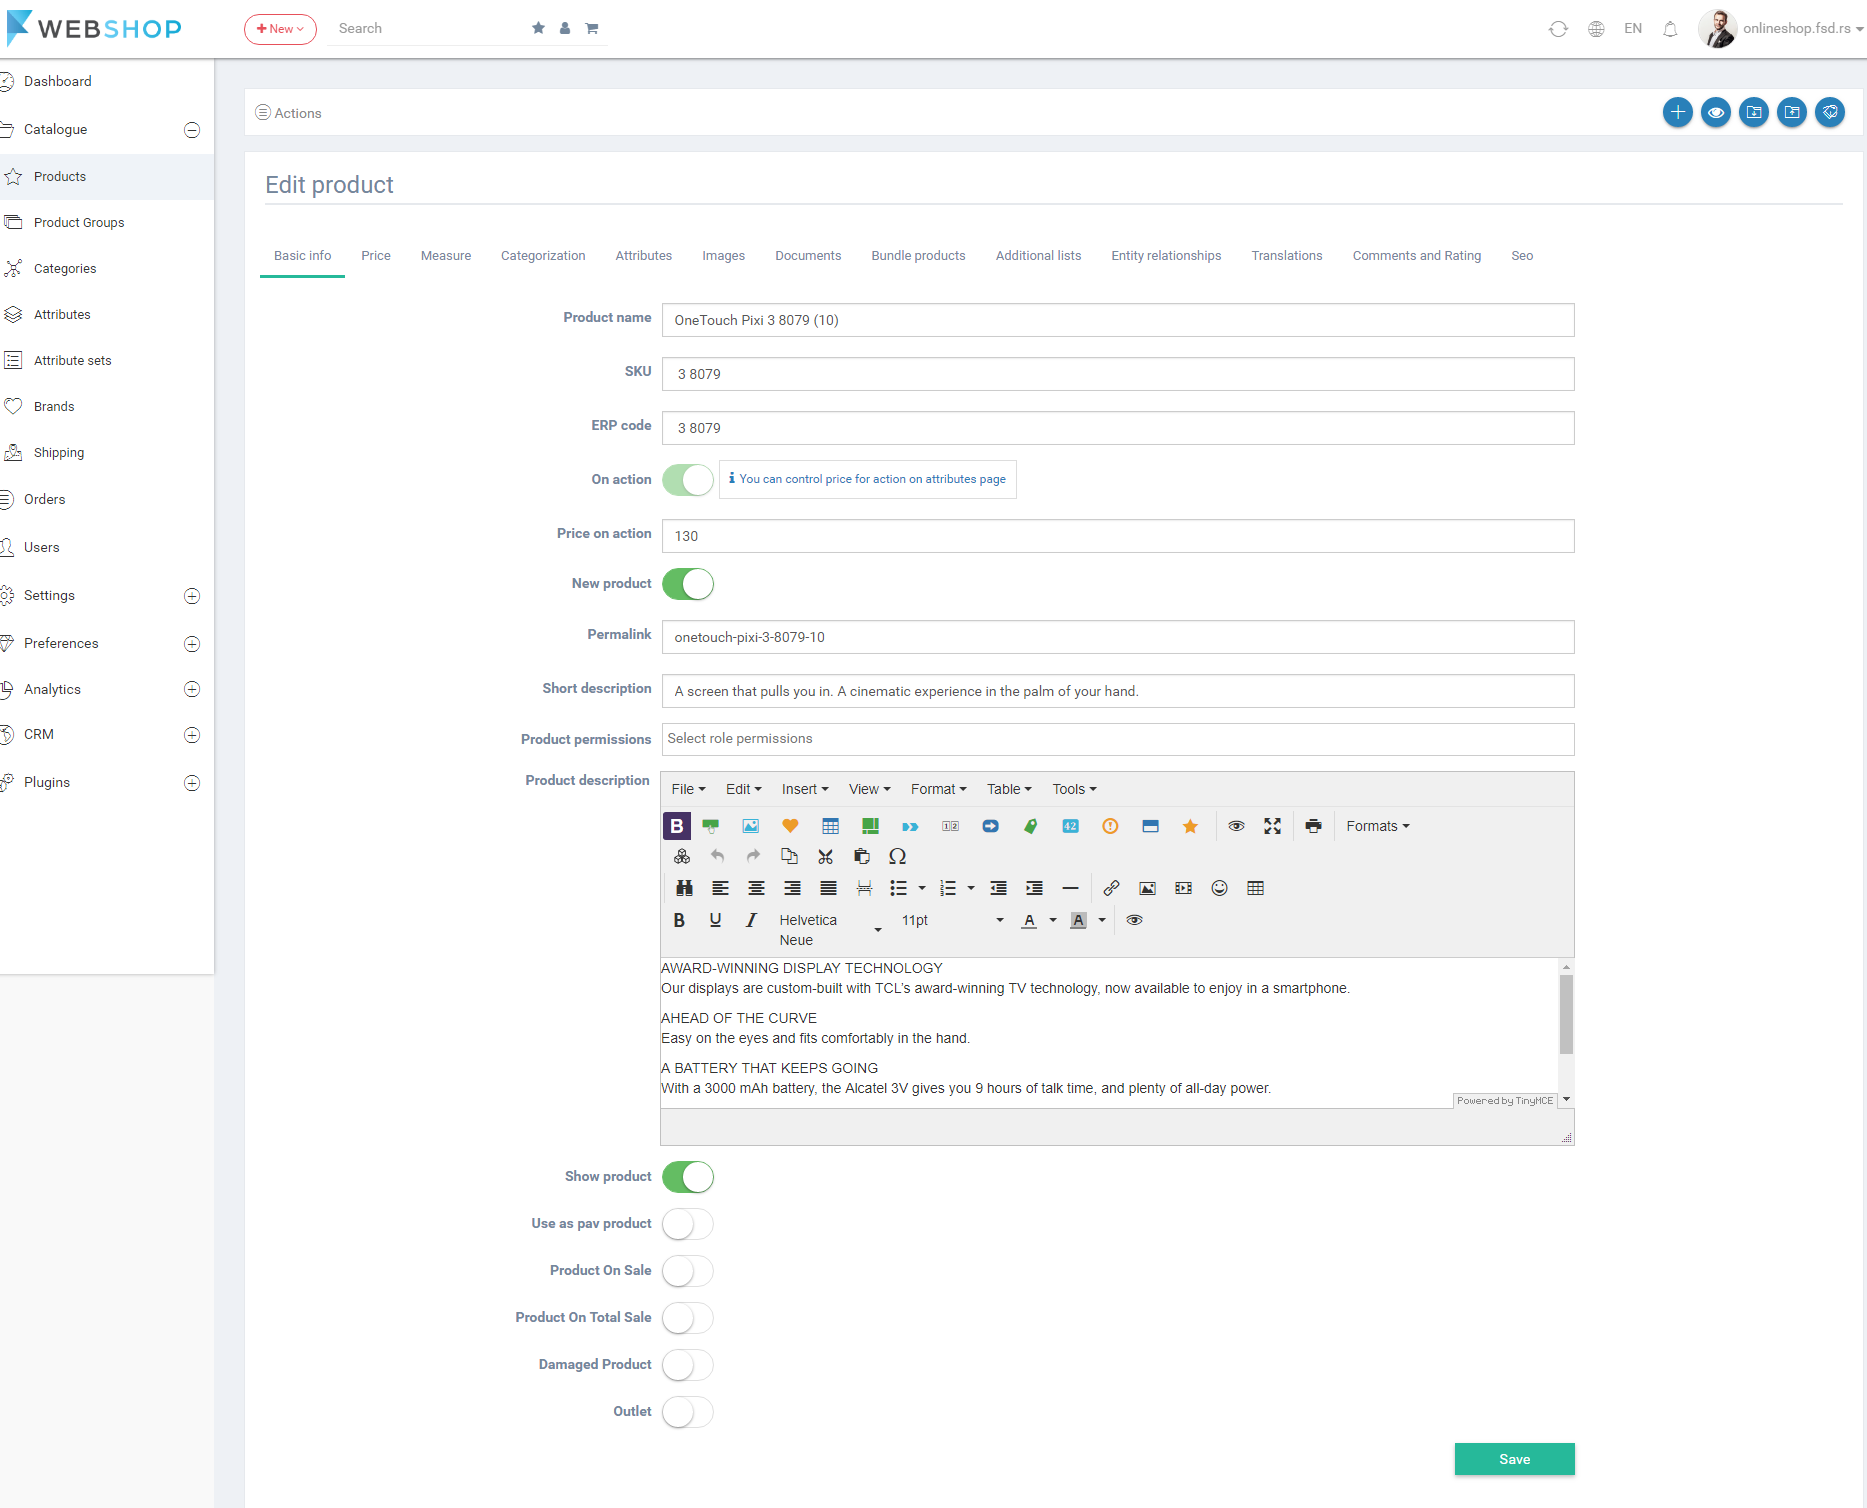Click the blue eye preview action button
Screen dimensions: 1867x1508
click(1716, 112)
